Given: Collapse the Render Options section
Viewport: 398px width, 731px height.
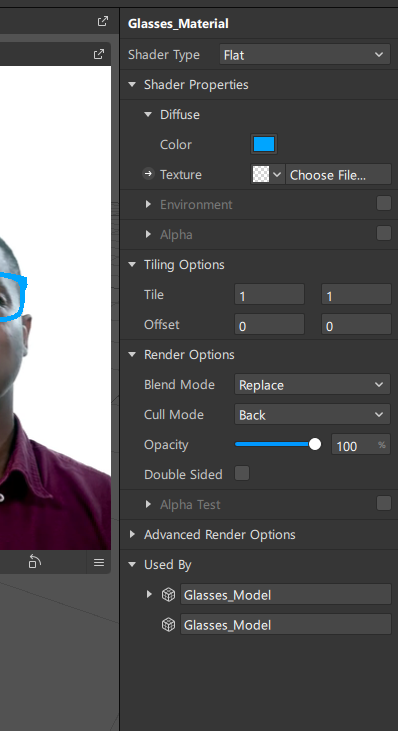Looking at the screenshot, I should (132, 355).
